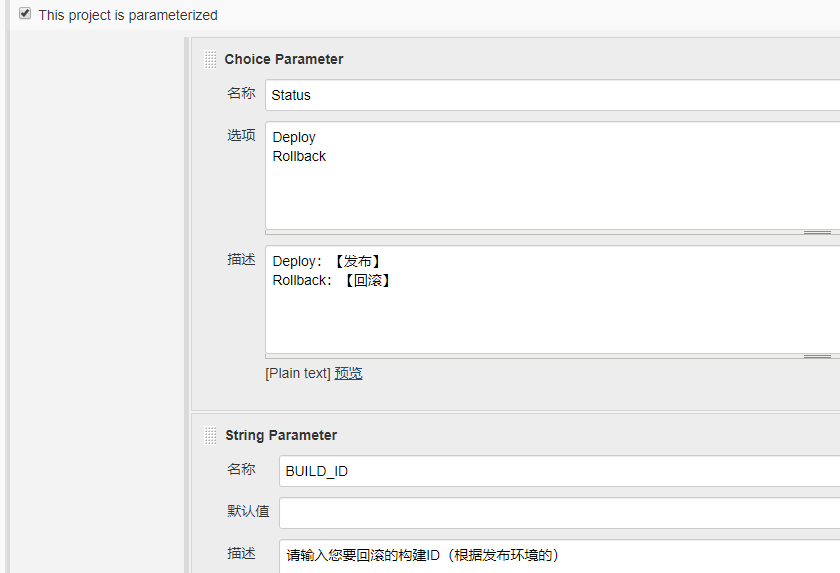This screenshot has height=573, width=840.
Task: Click the [Plain text] label
Action: pos(298,373)
